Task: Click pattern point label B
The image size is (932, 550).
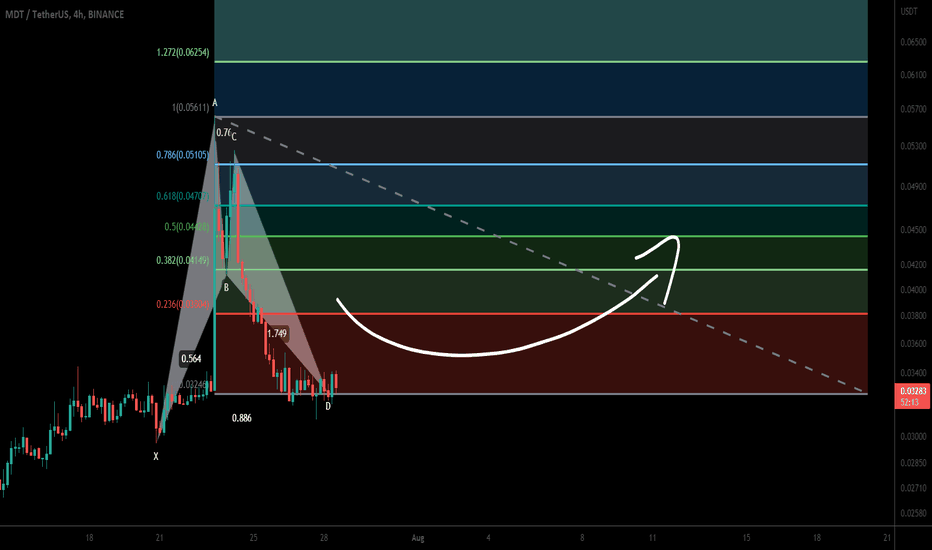Action: click(226, 288)
